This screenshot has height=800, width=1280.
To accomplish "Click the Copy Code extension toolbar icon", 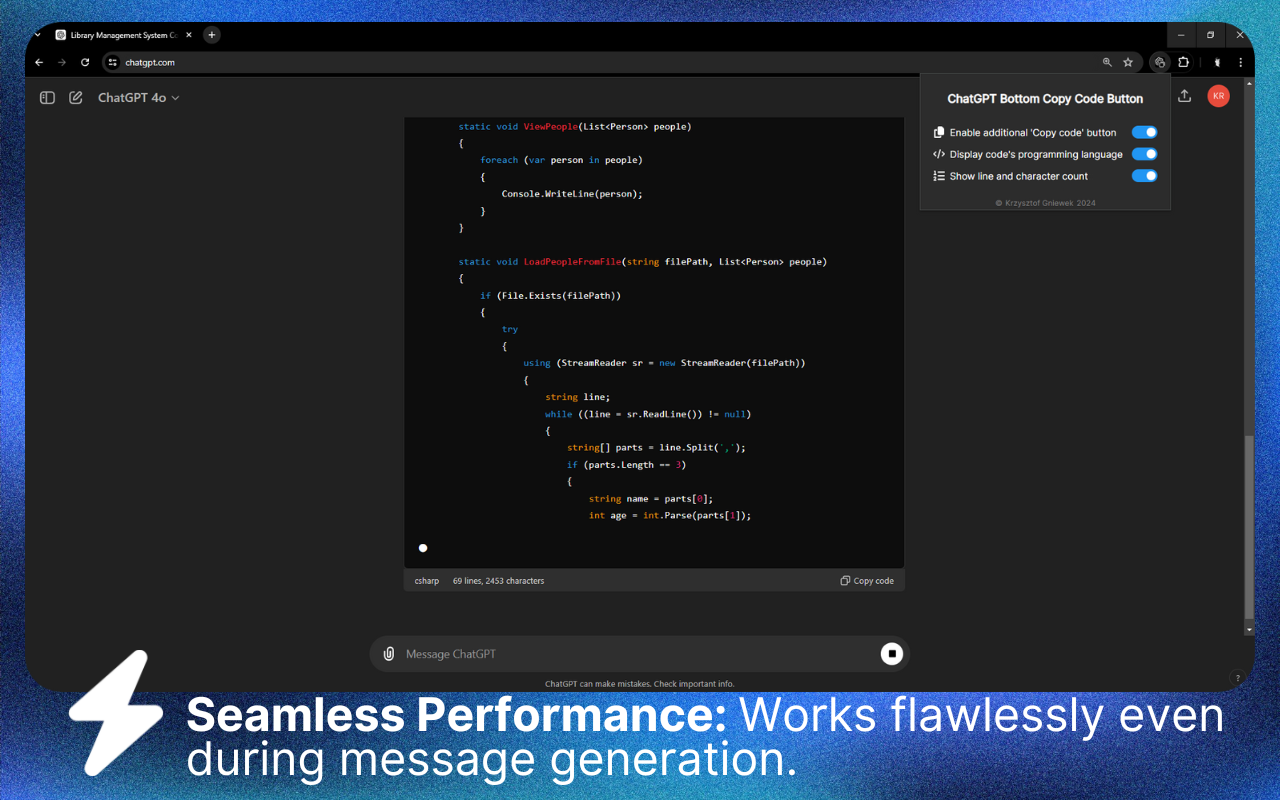I will click(x=1160, y=62).
